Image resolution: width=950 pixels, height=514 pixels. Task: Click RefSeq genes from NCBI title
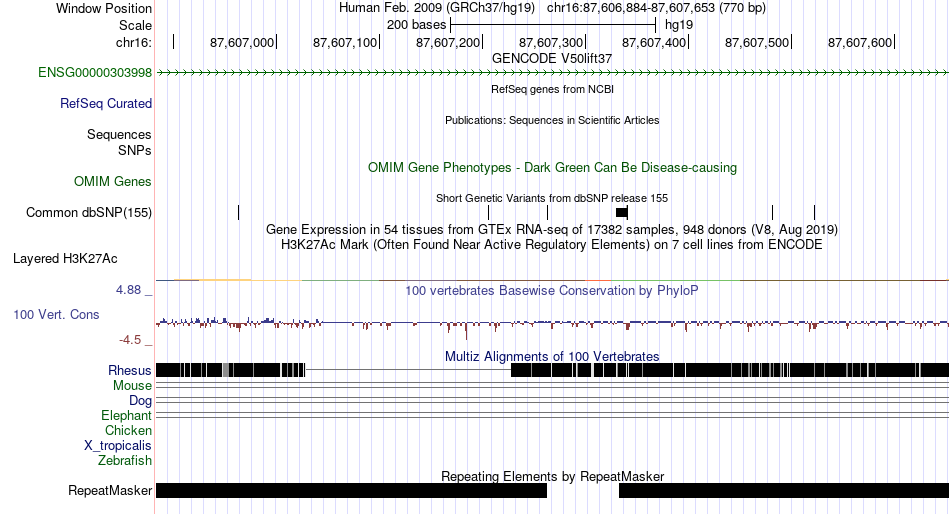pyautogui.click(x=553, y=89)
